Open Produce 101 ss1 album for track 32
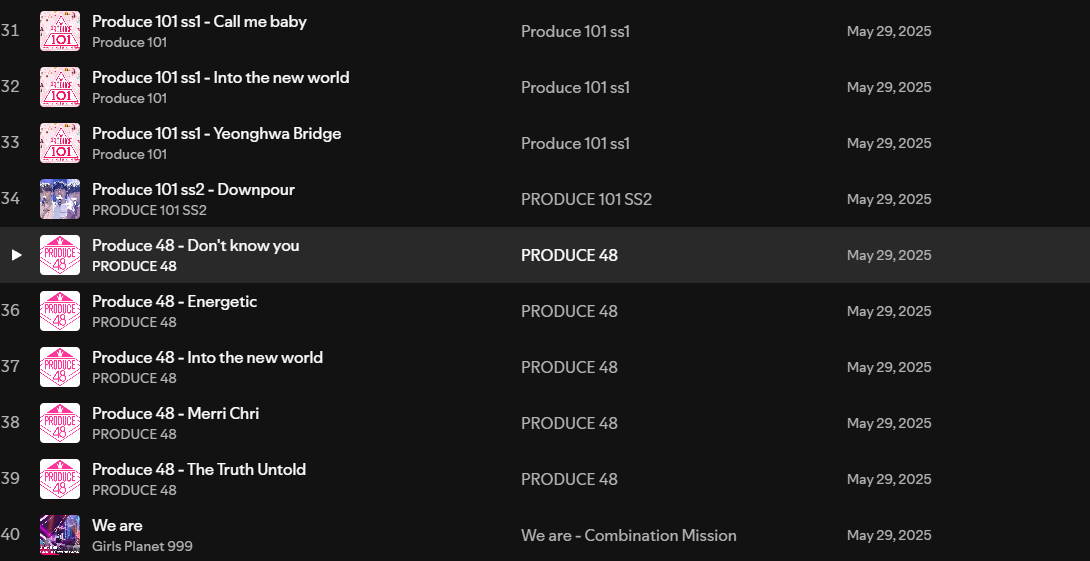This screenshot has width=1090, height=561. (575, 88)
